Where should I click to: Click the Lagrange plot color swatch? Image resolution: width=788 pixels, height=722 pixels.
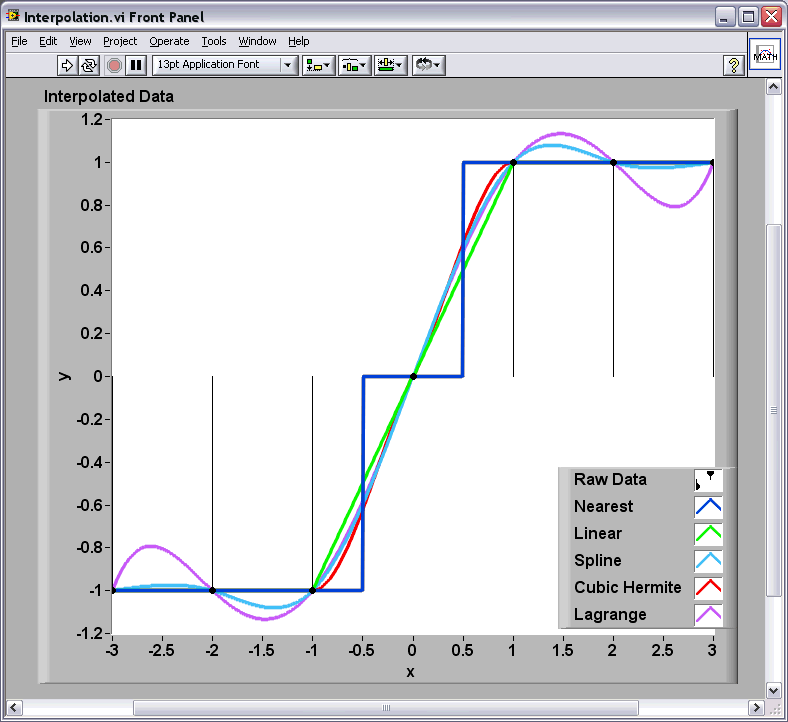pyautogui.click(x=708, y=615)
